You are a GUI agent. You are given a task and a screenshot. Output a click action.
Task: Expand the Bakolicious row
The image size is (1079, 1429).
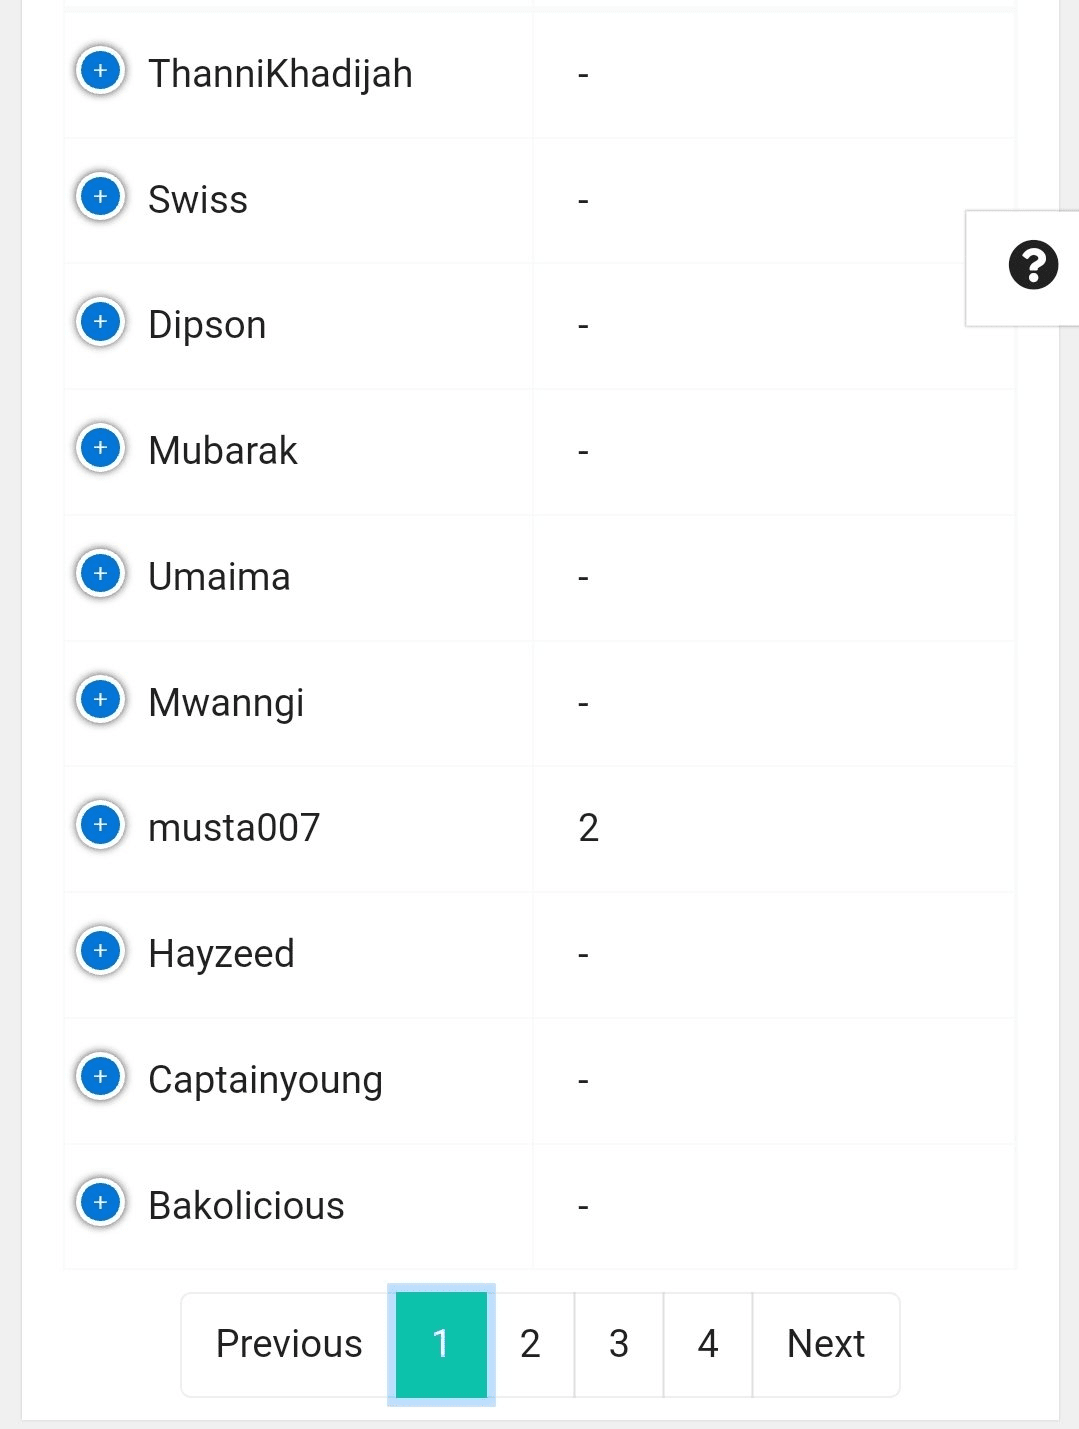(x=100, y=1202)
